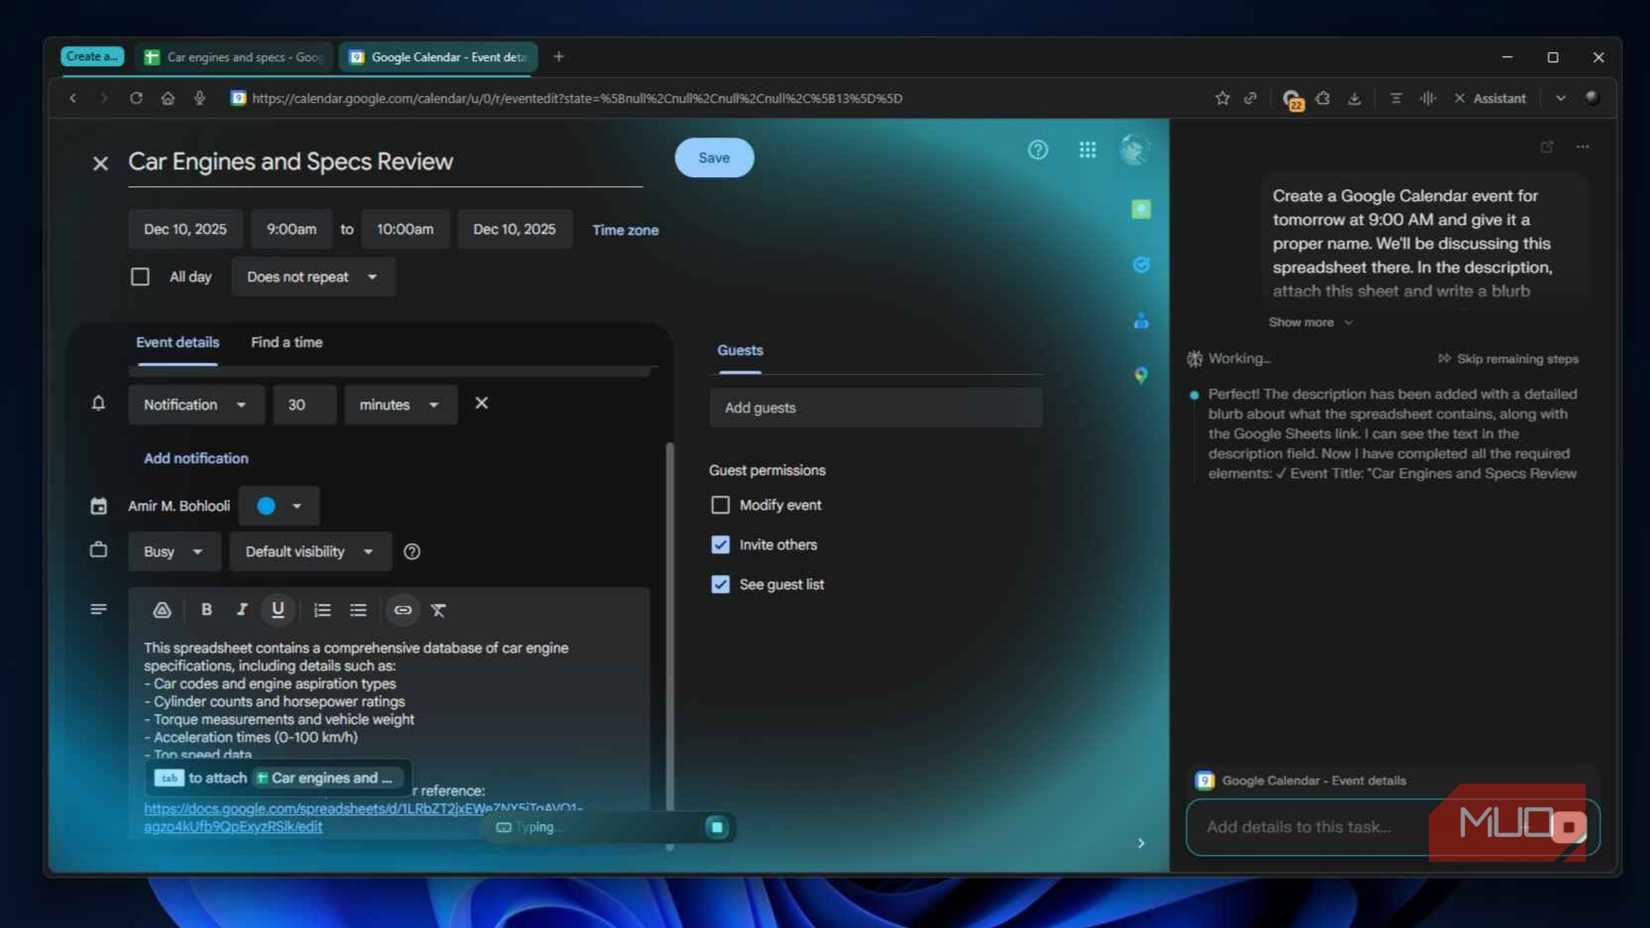Insert a bulleted list in description
Viewport: 1650px width, 928px height.
pyautogui.click(x=358, y=610)
